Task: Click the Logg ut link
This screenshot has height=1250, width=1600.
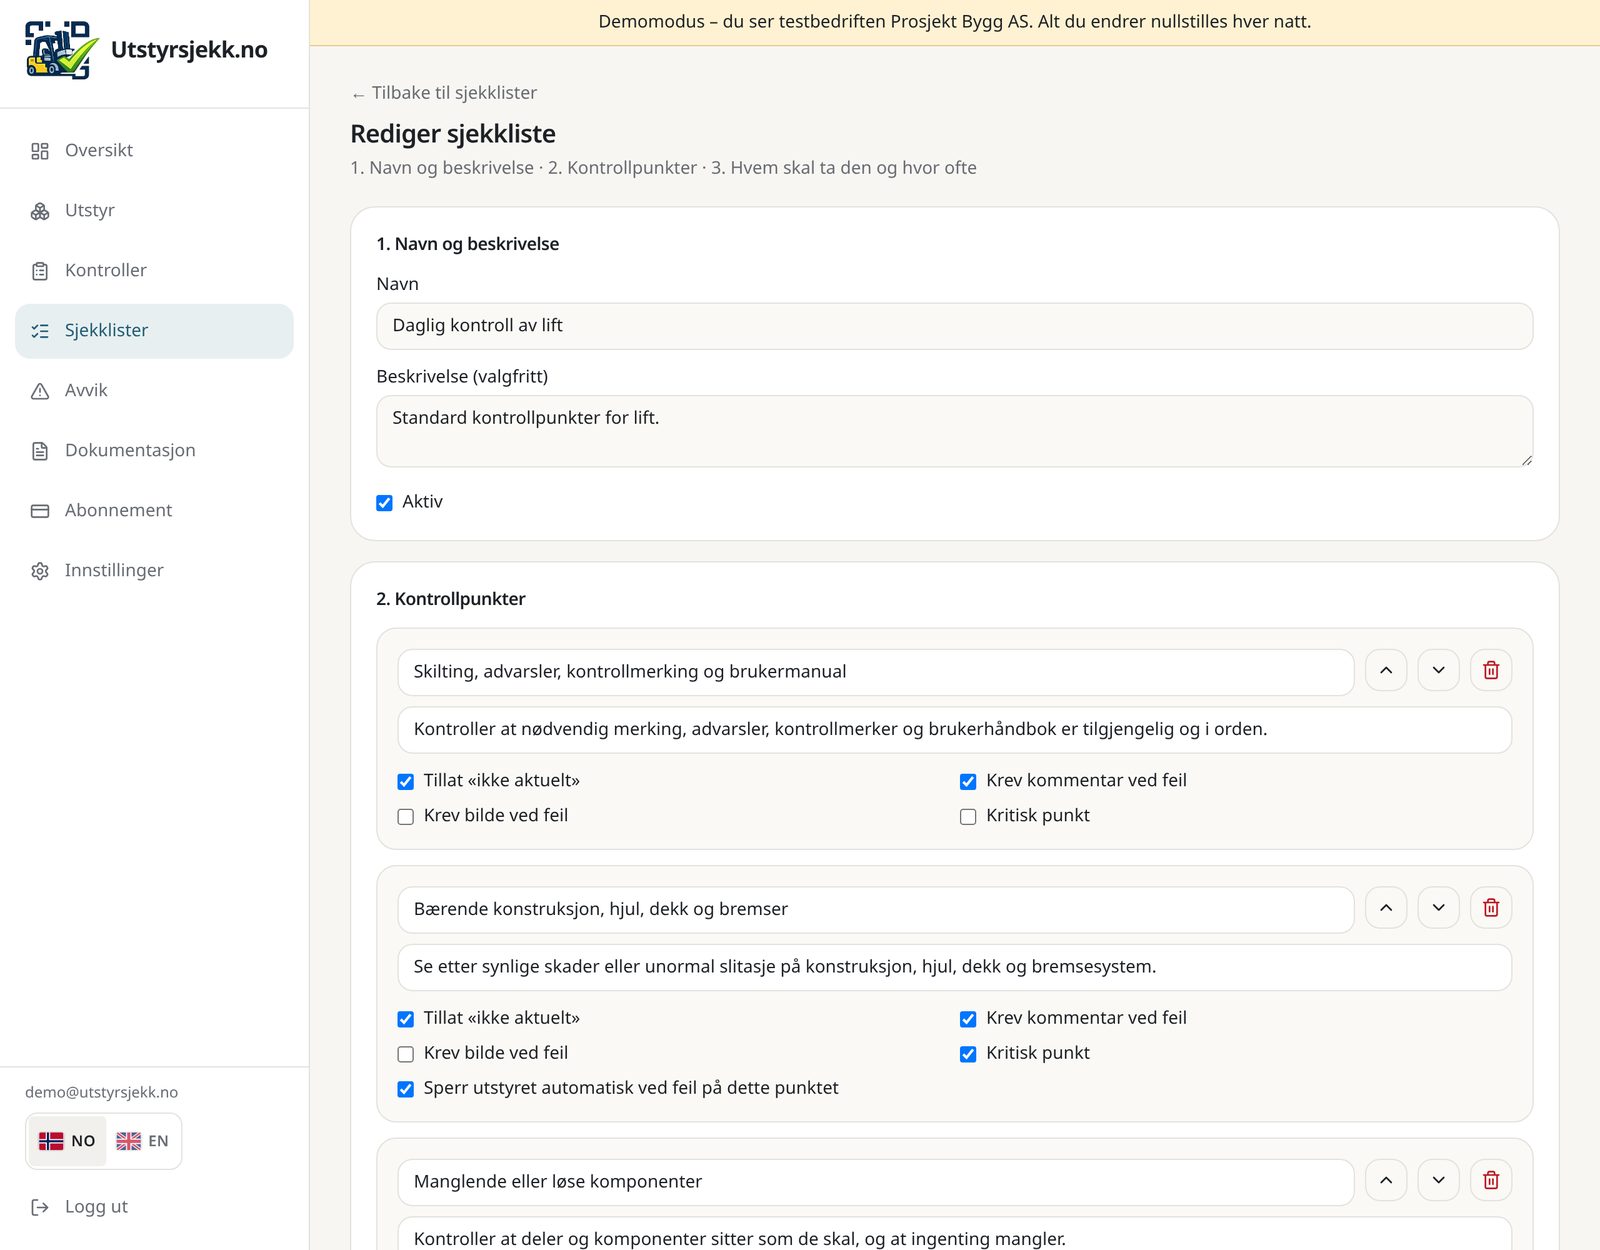Action: pos(80,1207)
